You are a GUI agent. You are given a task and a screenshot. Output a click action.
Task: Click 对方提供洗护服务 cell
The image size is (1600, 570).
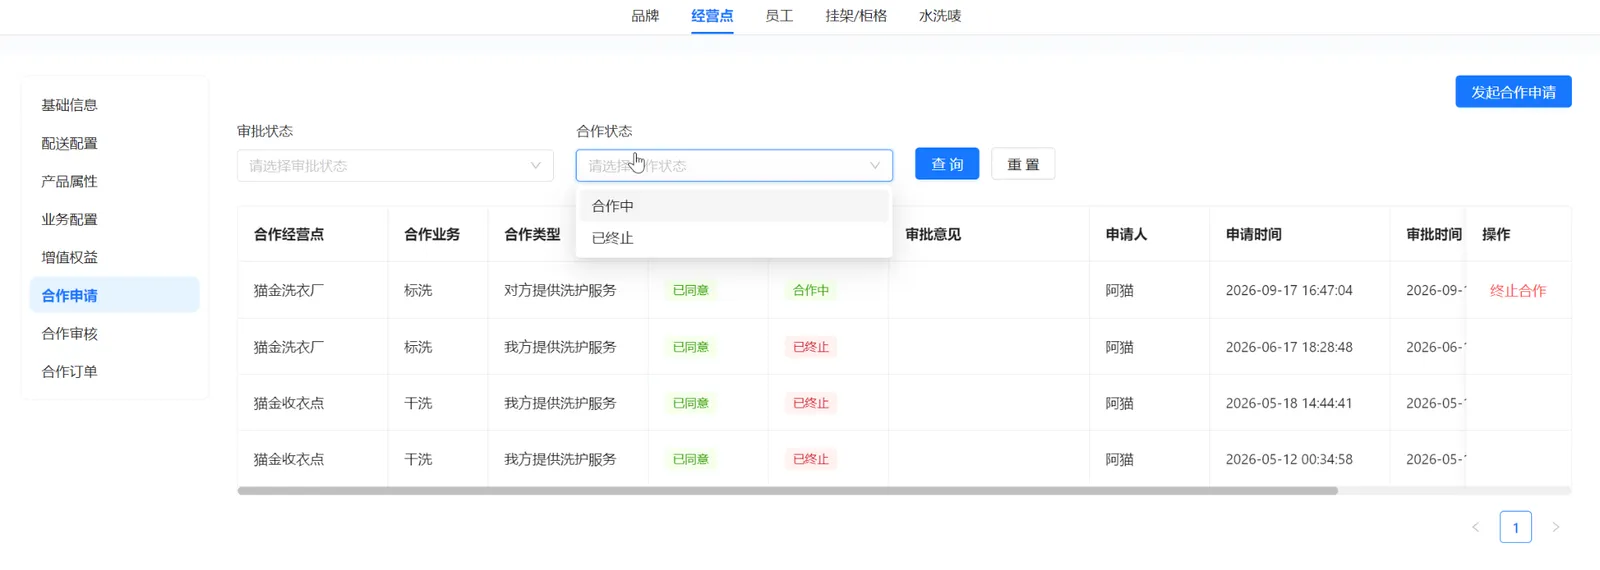[x=560, y=291]
